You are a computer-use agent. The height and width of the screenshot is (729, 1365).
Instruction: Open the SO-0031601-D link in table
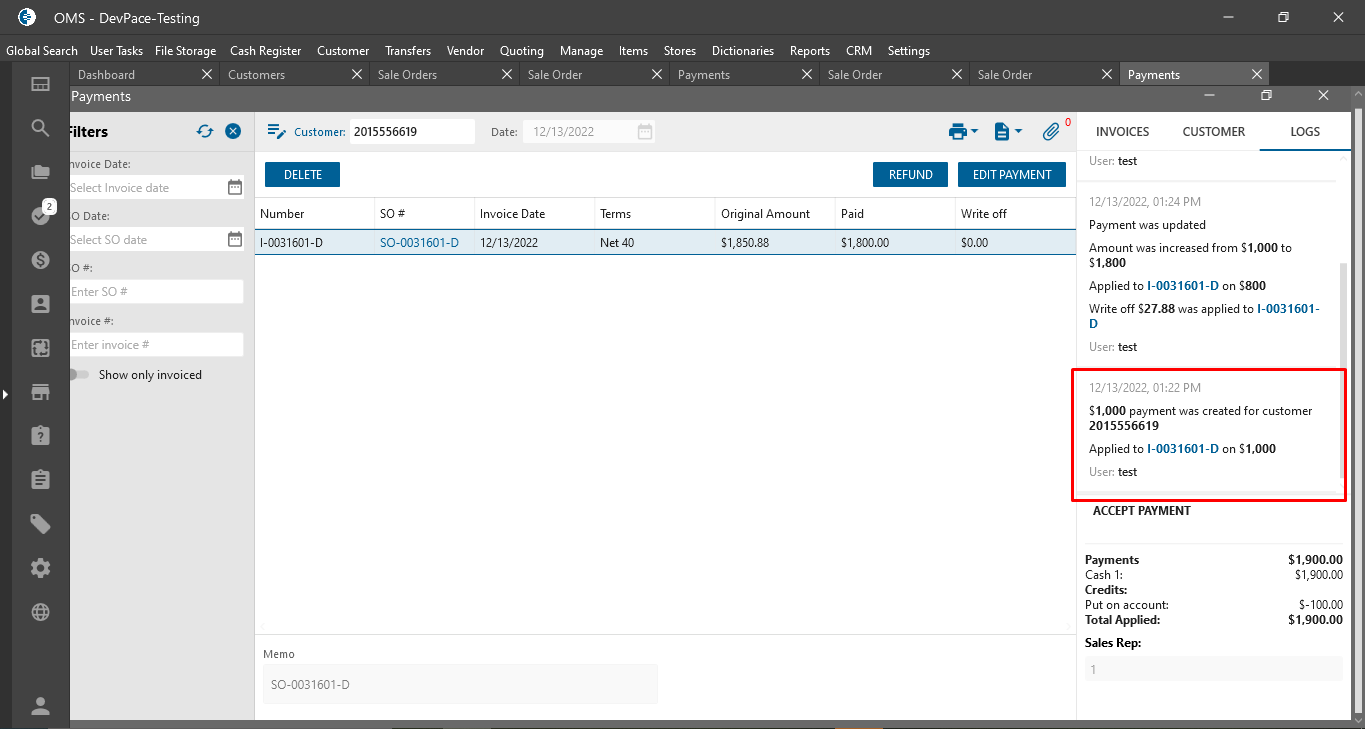coord(419,243)
